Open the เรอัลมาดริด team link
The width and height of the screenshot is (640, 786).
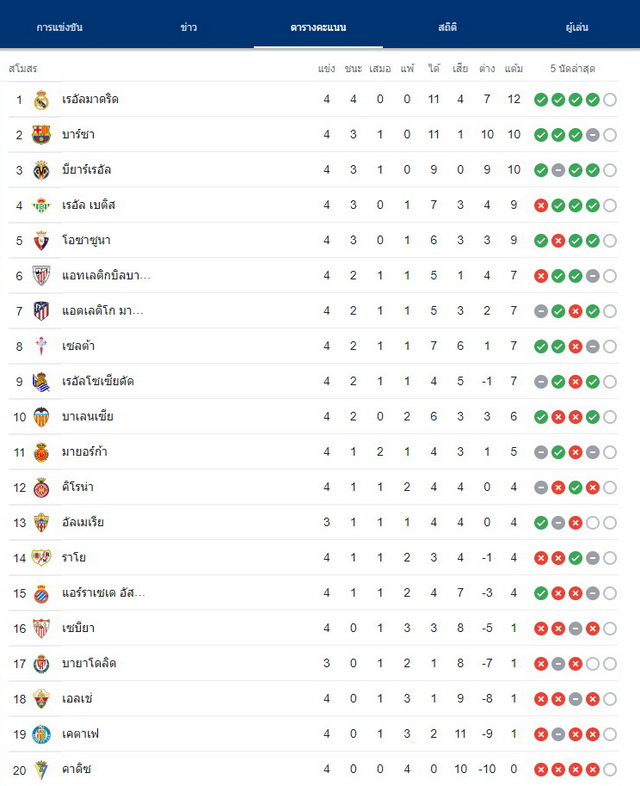tap(90, 99)
